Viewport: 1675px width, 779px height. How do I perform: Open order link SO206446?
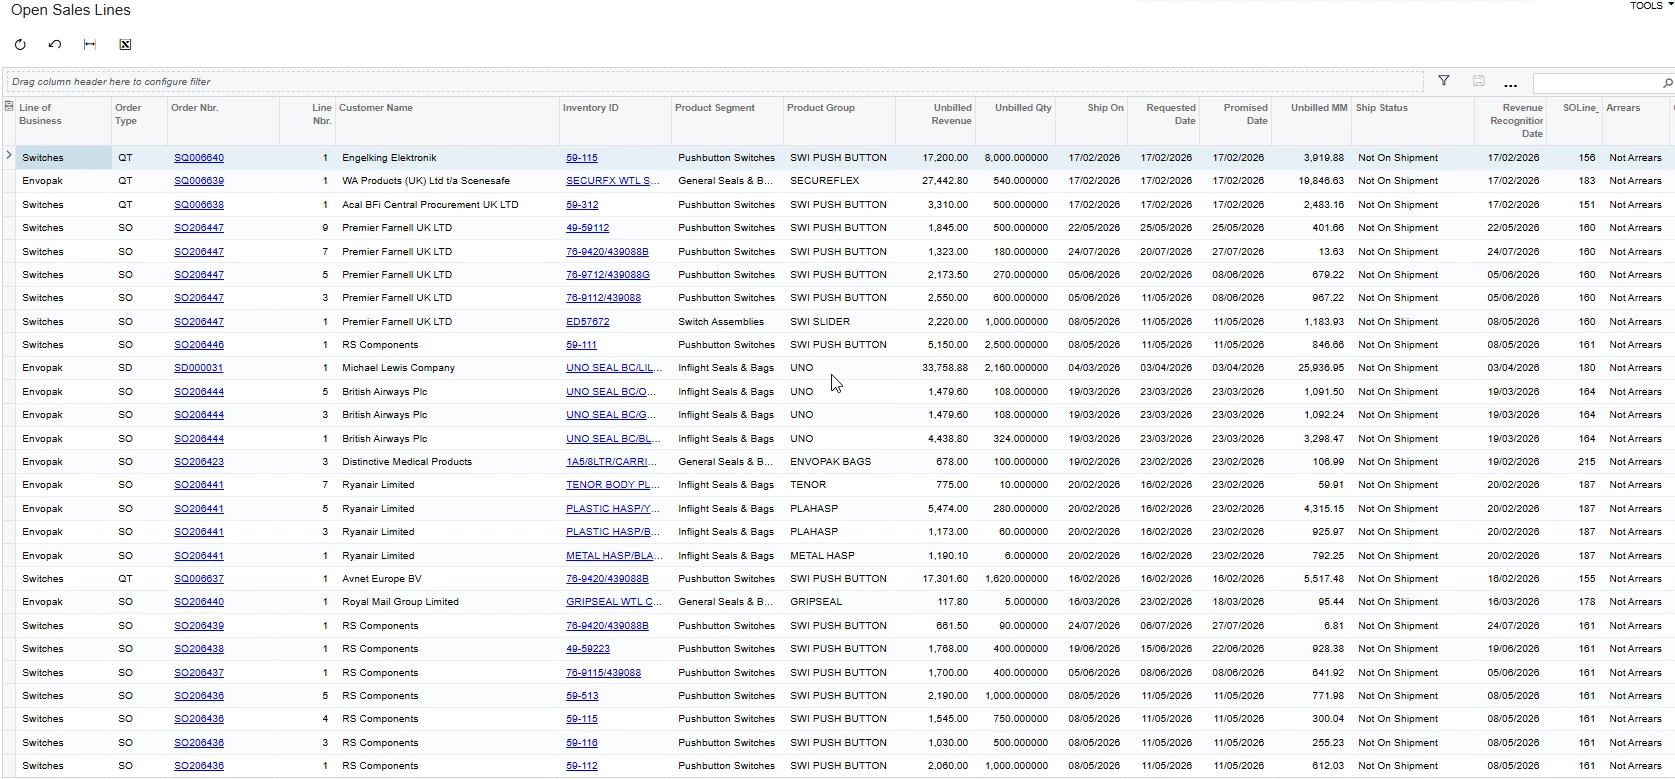(199, 345)
